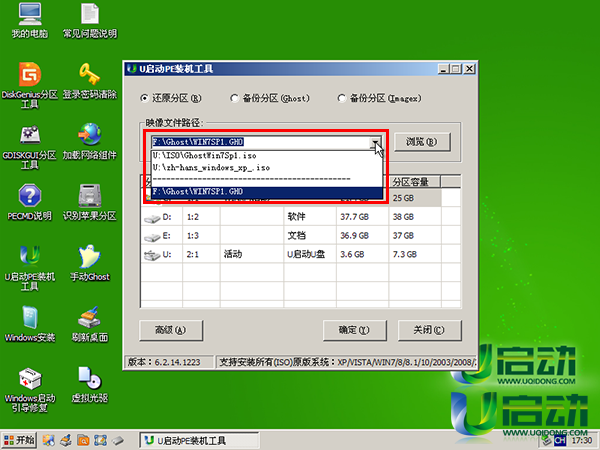Click 37.7 GB free space cell

(363, 217)
